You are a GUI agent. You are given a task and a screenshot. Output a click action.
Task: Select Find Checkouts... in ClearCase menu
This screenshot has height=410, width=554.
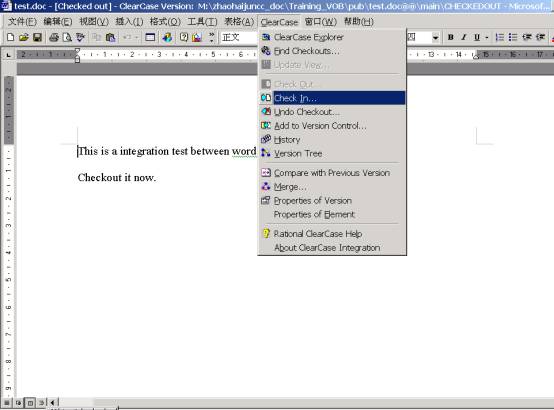point(332,51)
